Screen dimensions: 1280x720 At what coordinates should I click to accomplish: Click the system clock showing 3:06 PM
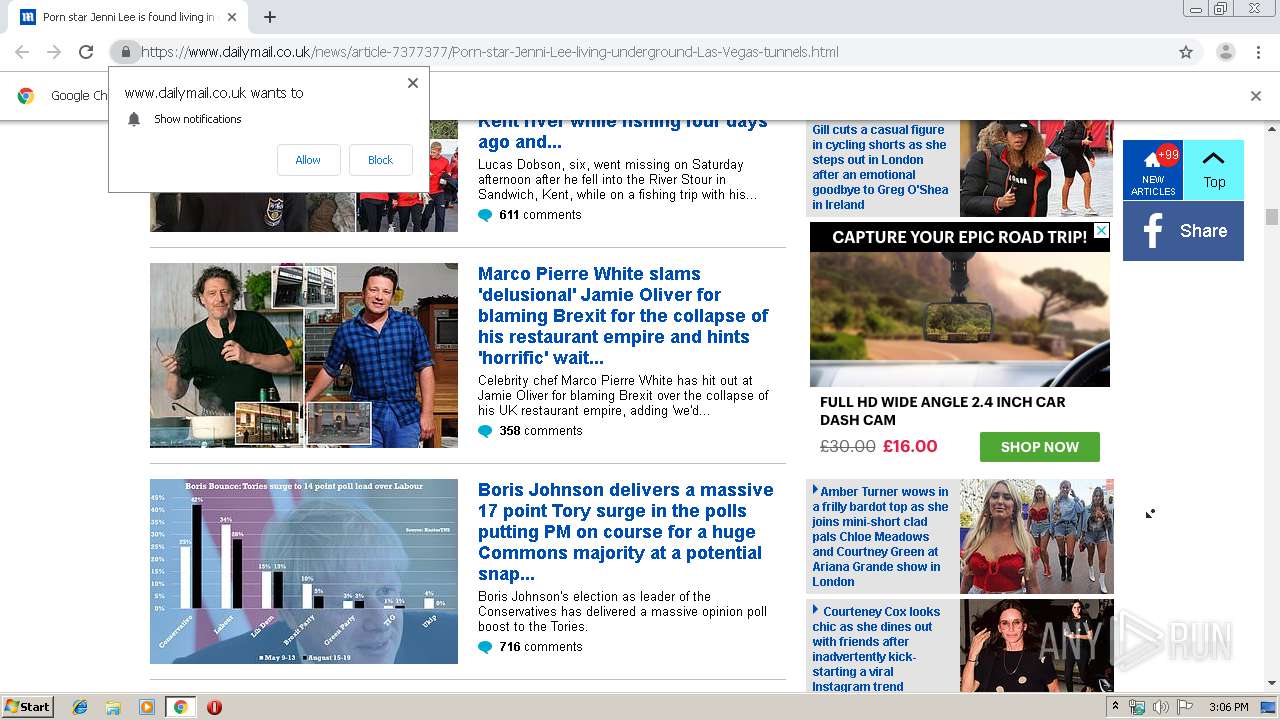point(1228,707)
